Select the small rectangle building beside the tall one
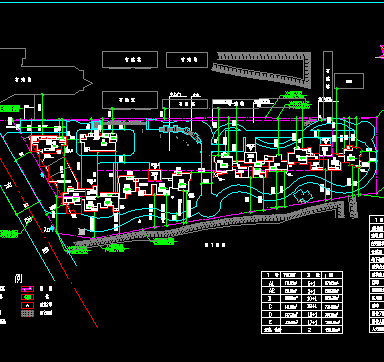Image resolution: width=384 pixels, height=362 pixels. pyautogui.click(x=349, y=81)
